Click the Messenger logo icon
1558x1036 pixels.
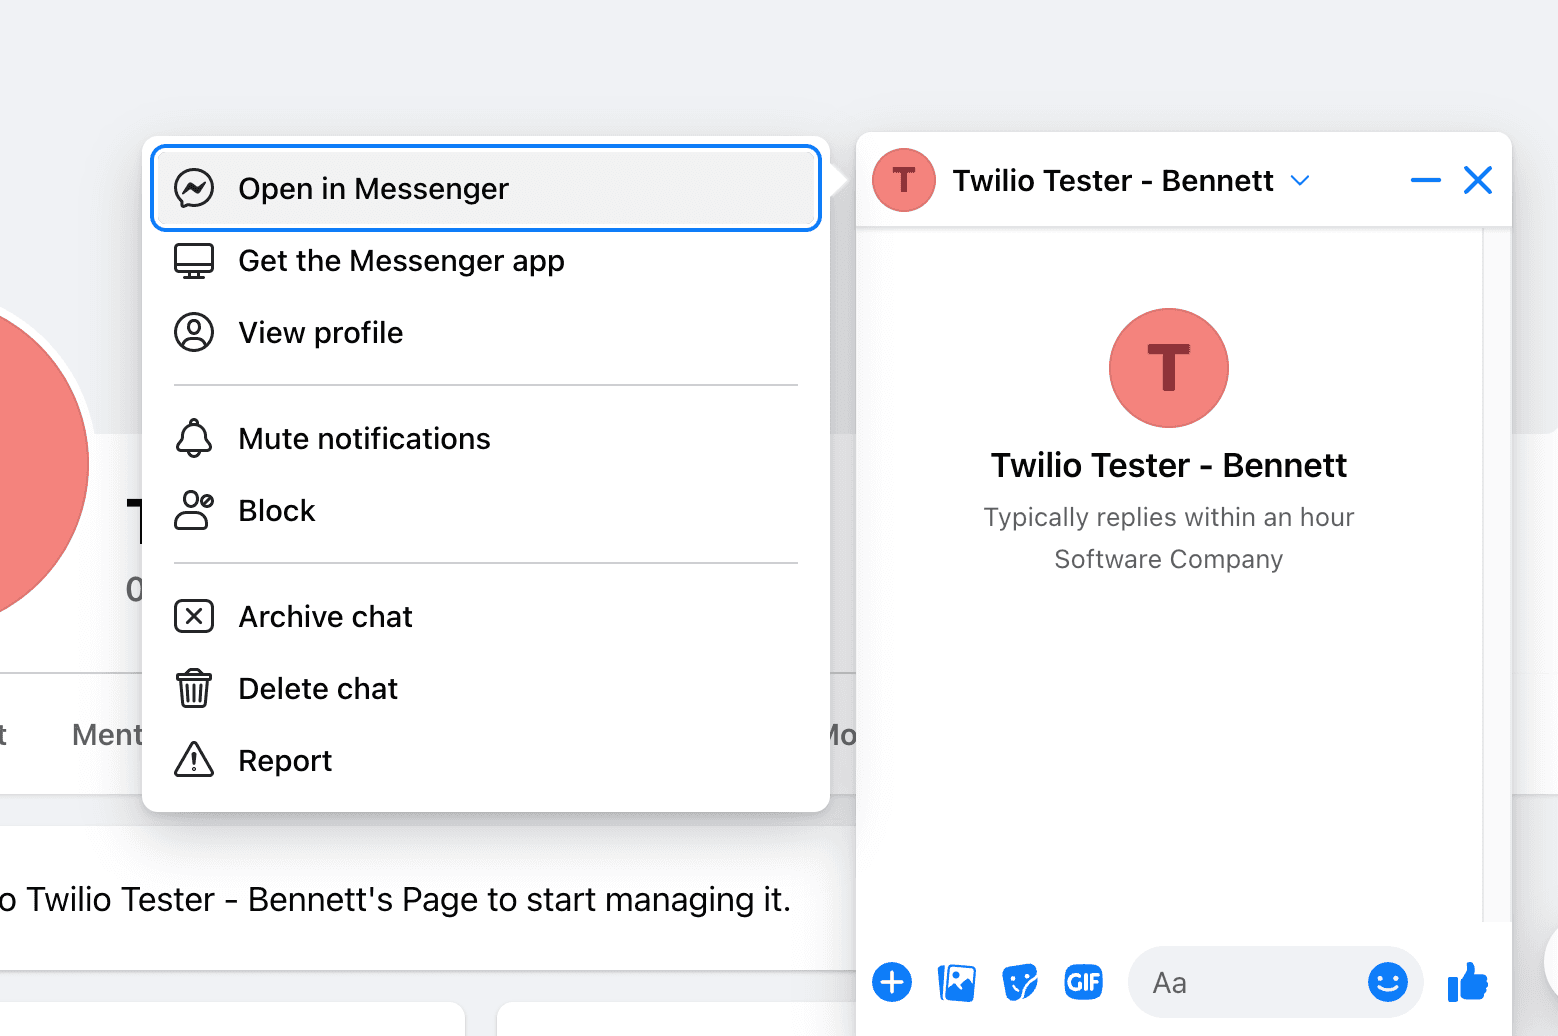(x=194, y=188)
